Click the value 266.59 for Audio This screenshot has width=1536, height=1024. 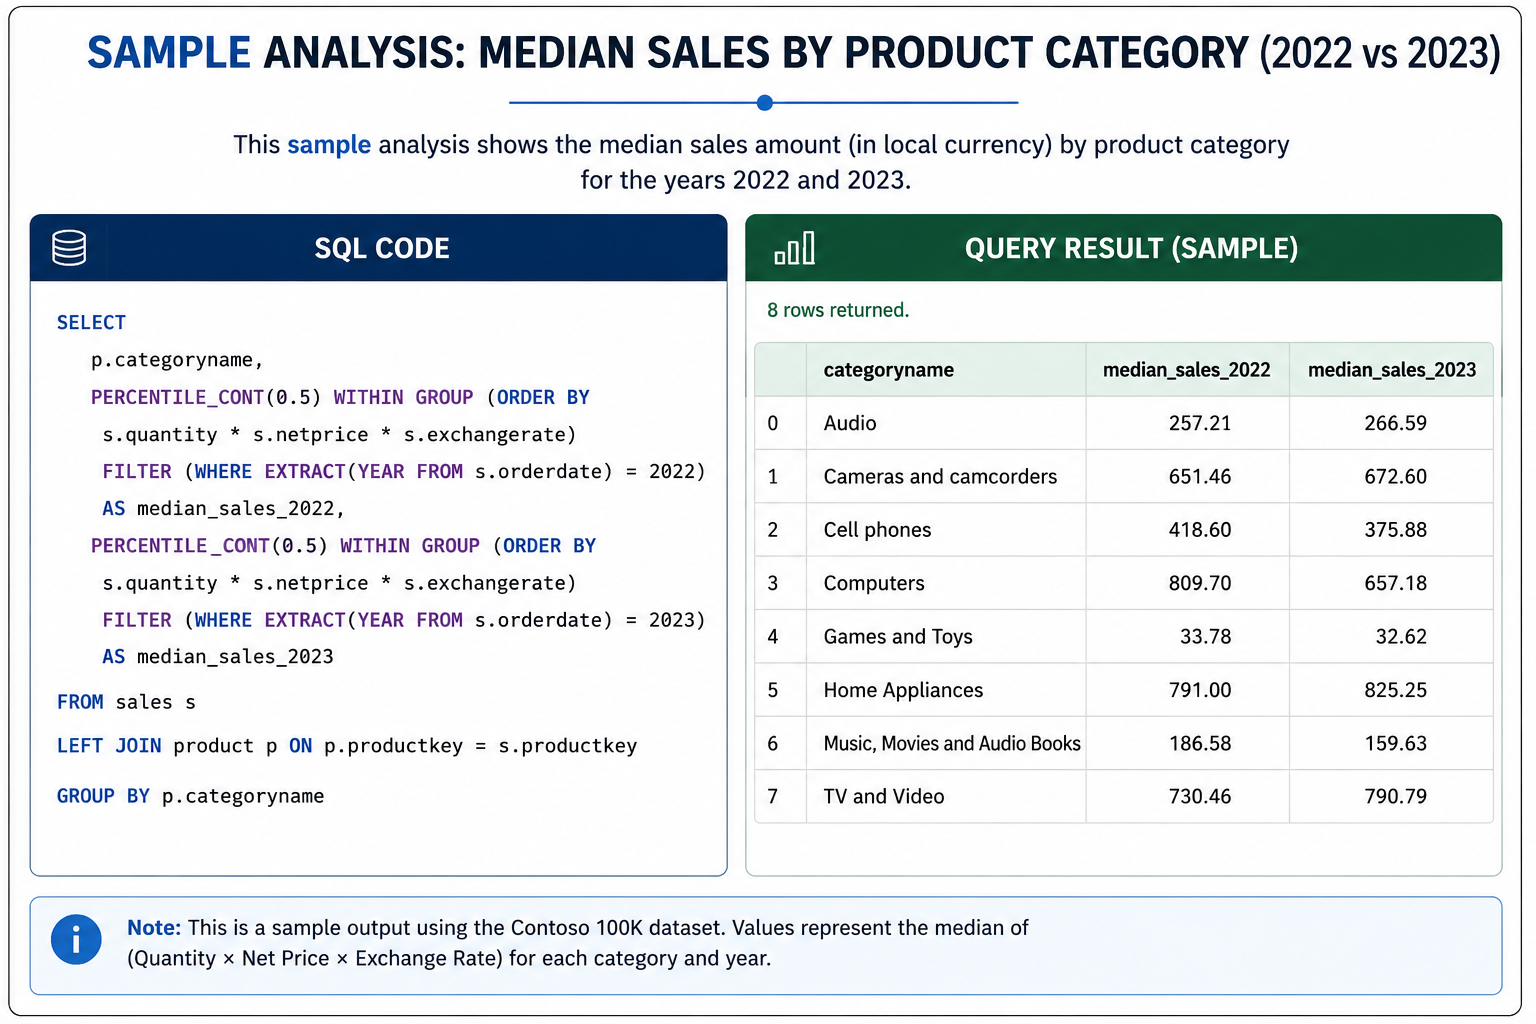[x=1396, y=423]
